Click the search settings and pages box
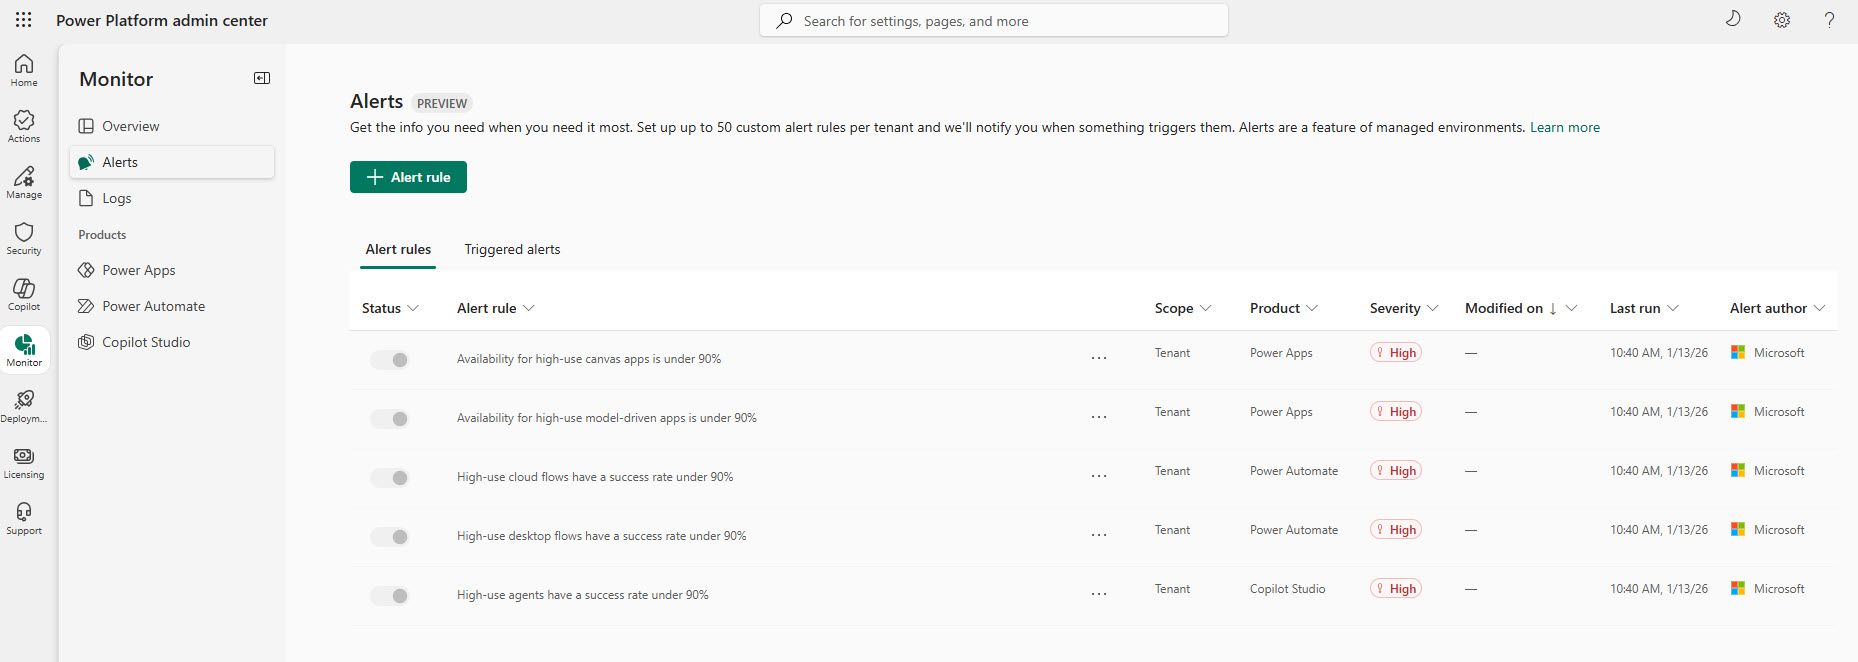The image size is (1858, 662). tap(994, 21)
